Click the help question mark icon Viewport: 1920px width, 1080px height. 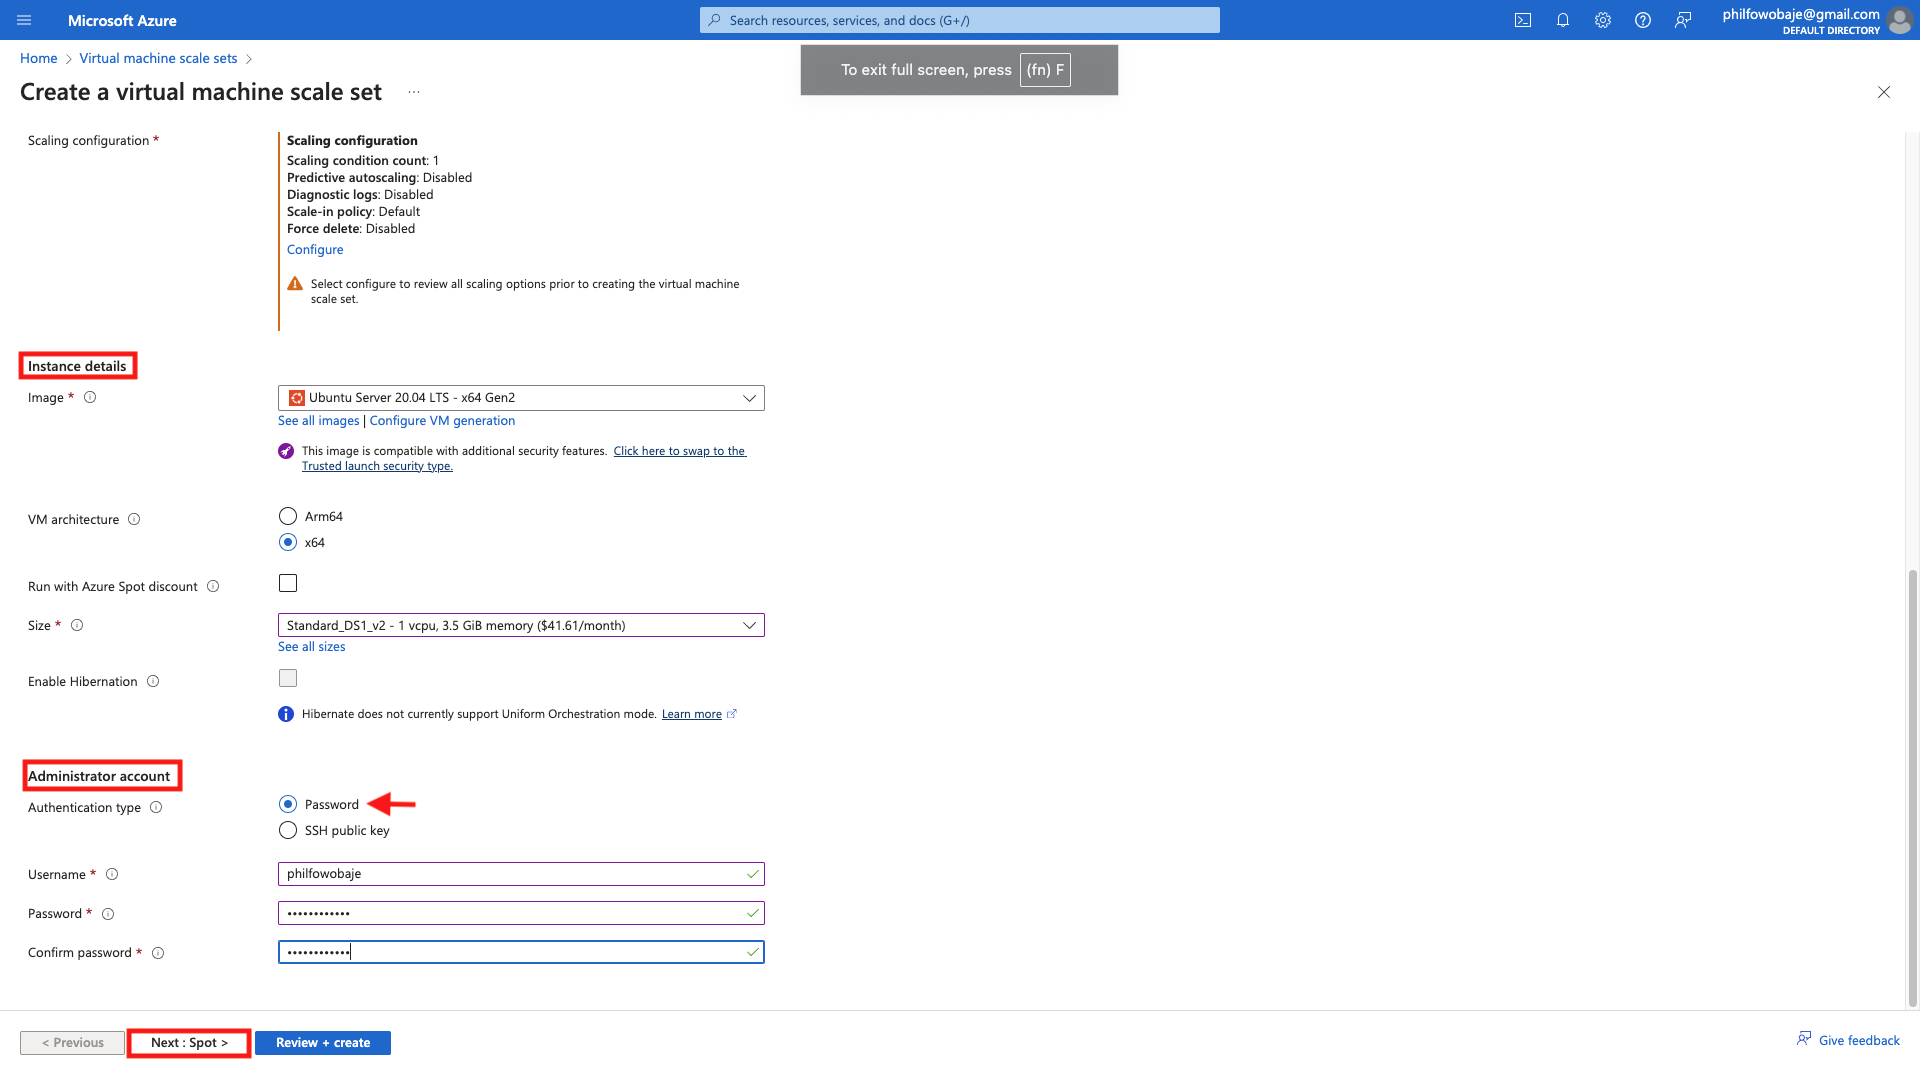pos(1642,20)
